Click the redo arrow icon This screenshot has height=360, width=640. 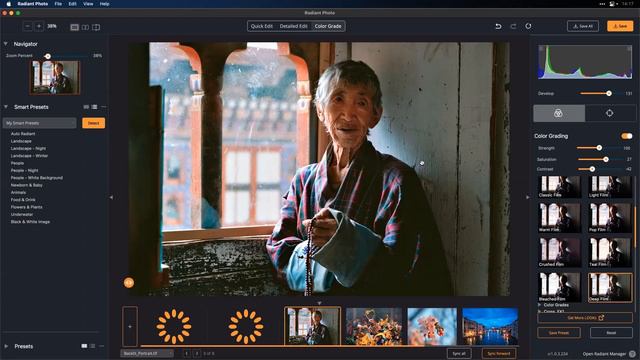(513, 26)
